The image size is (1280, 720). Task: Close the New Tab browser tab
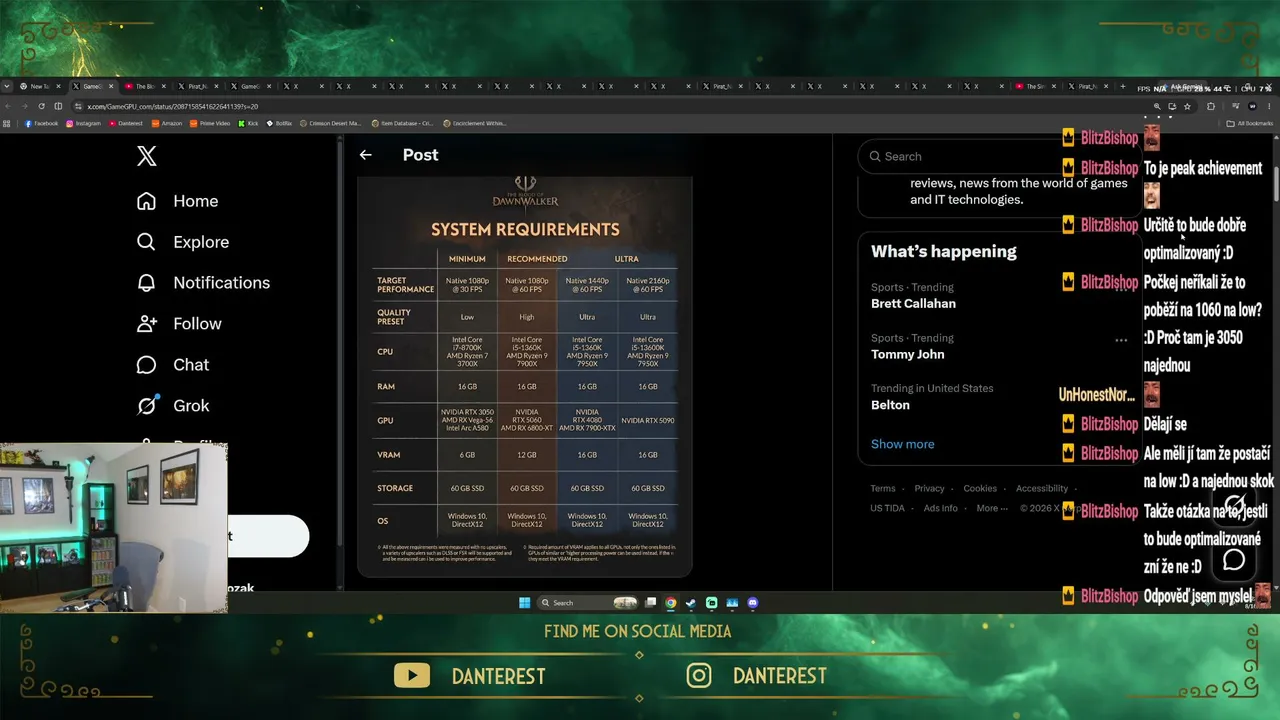point(59,87)
